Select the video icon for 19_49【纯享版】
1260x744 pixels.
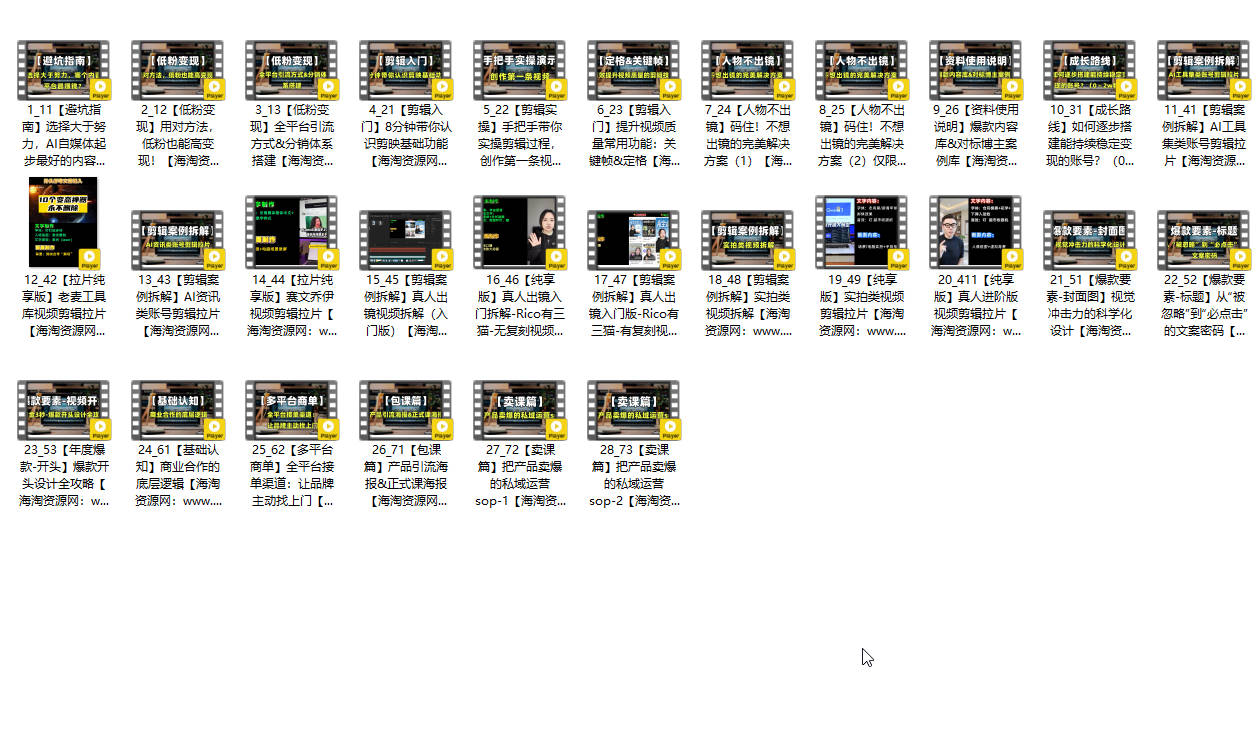(x=862, y=233)
